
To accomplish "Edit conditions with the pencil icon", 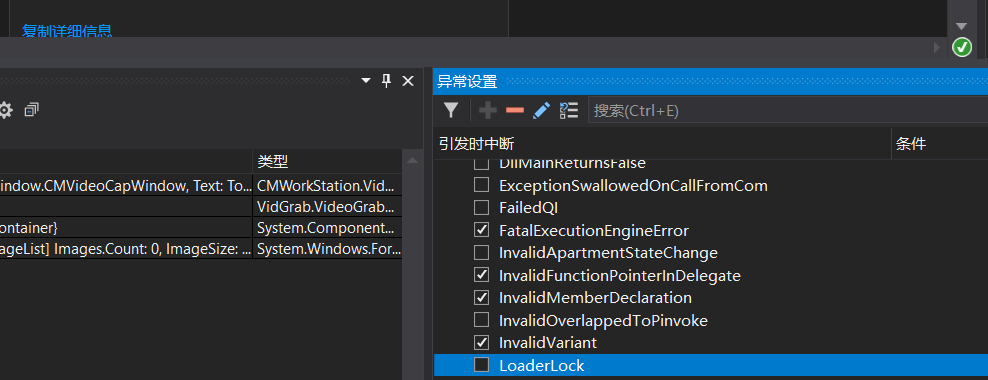I will tap(542, 111).
